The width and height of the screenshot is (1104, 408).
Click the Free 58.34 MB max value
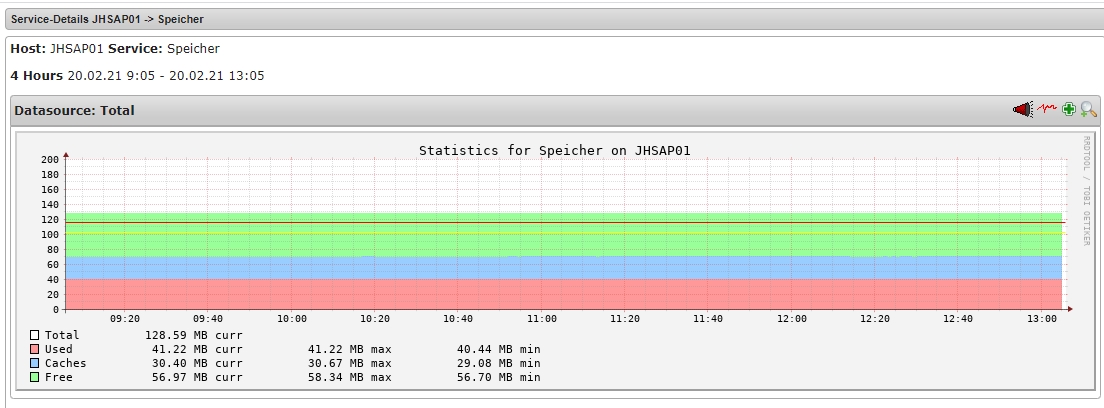pyautogui.click(x=349, y=377)
